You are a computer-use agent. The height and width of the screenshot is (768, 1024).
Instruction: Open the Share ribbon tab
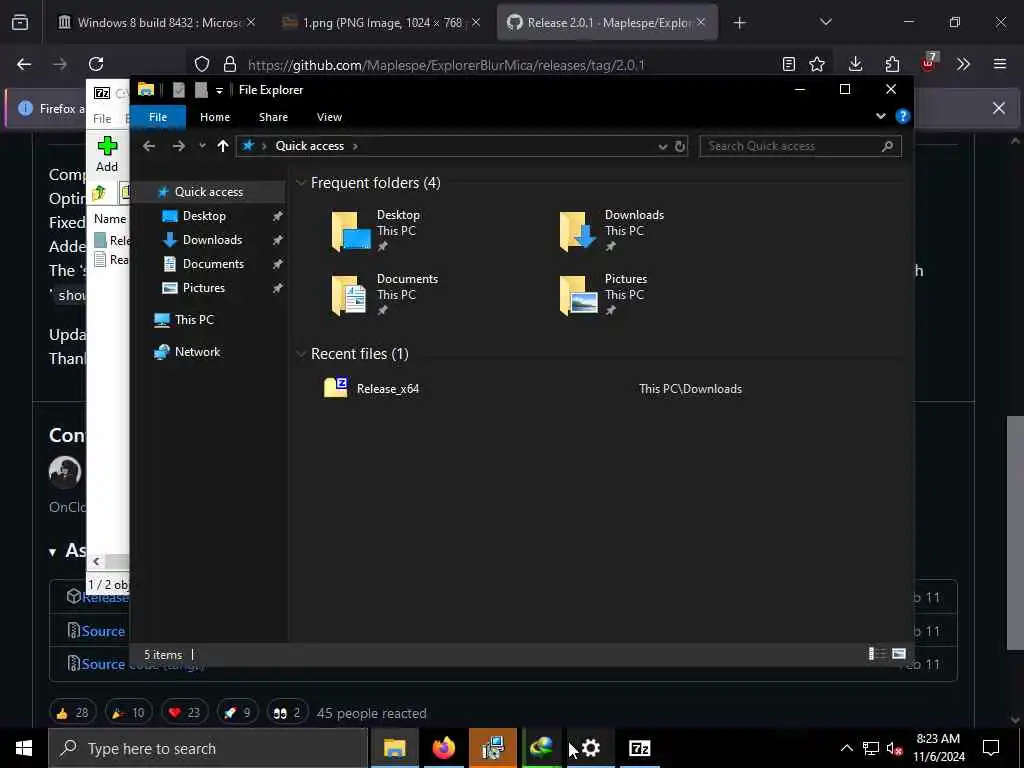273,117
